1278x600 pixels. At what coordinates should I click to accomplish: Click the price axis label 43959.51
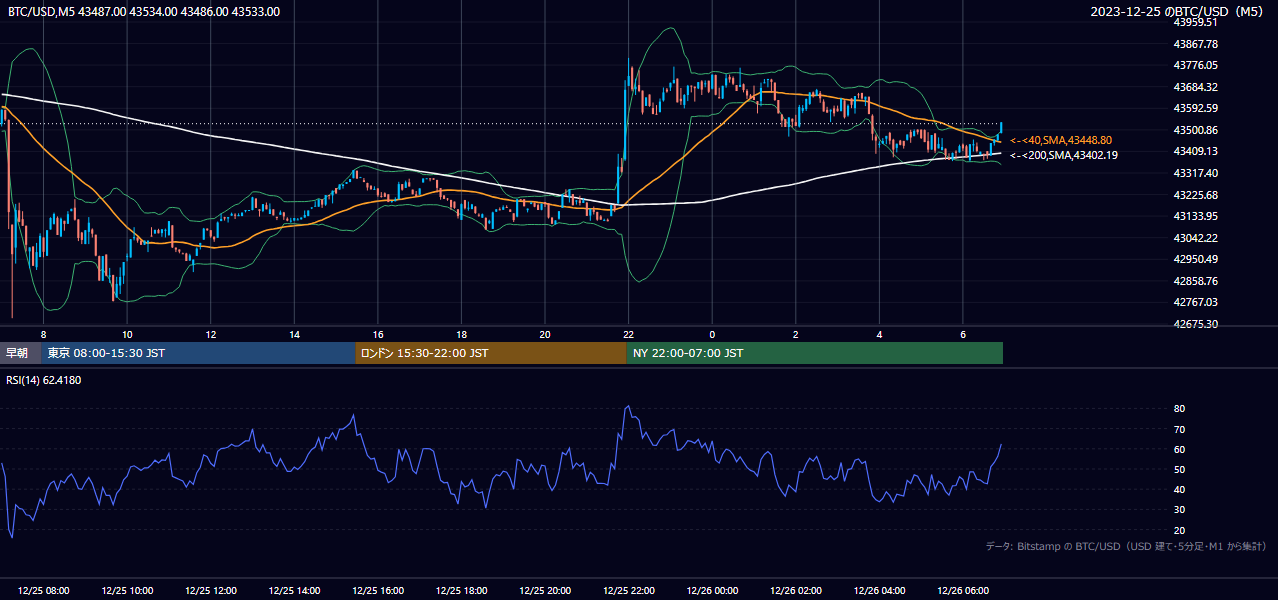coord(1195,22)
